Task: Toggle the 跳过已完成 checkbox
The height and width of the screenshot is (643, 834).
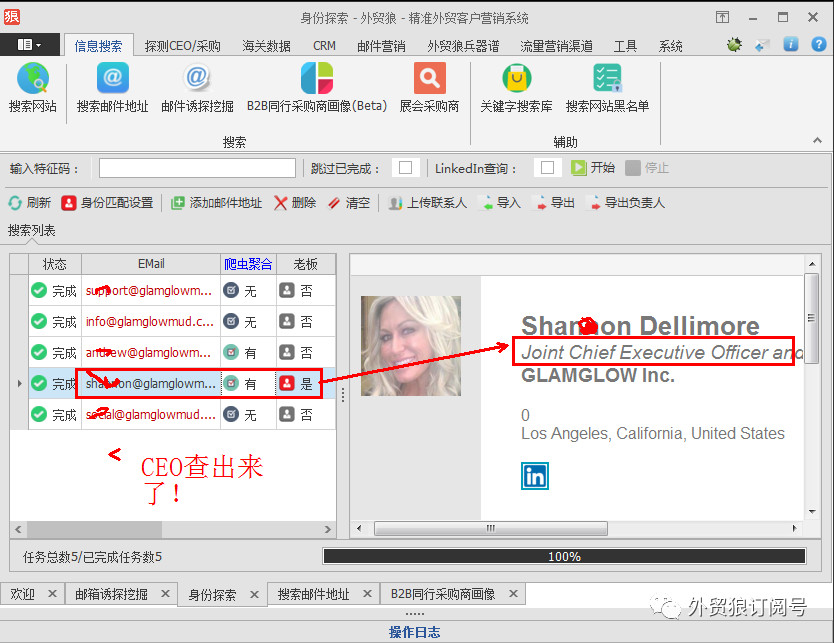Action: [405, 168]
